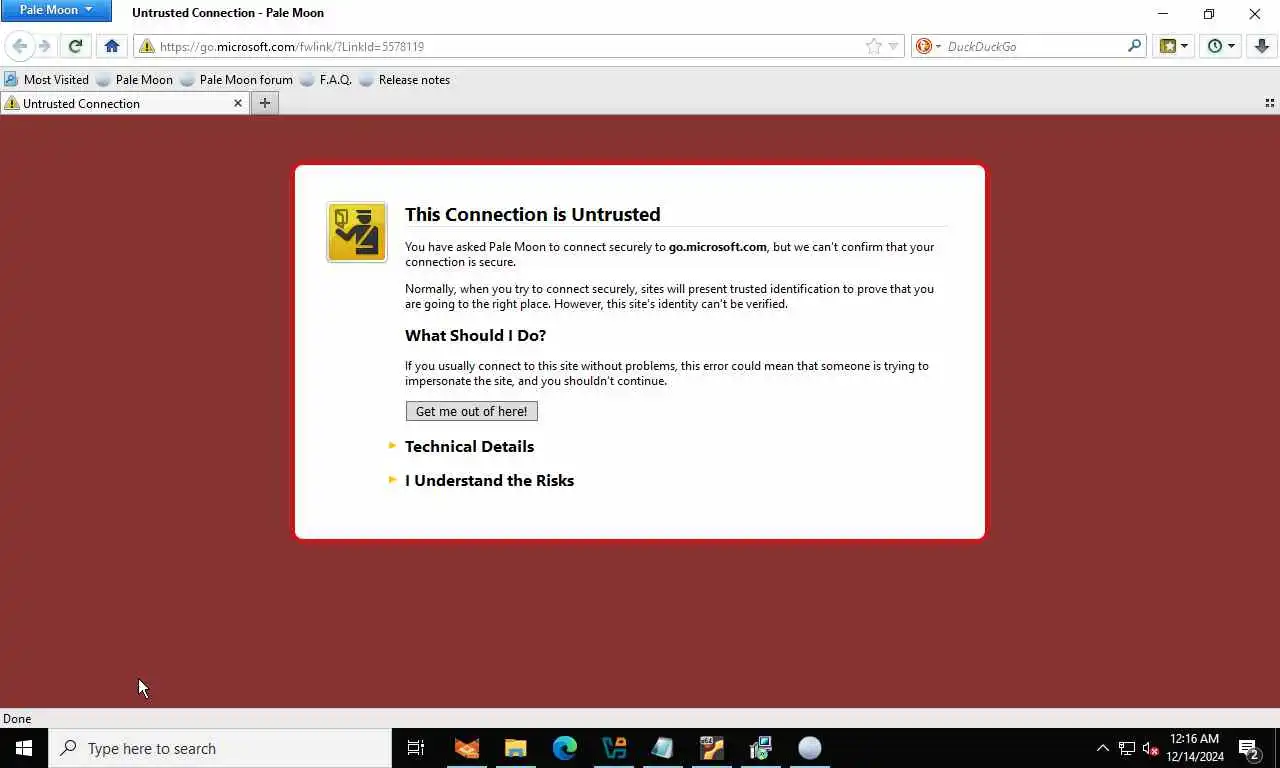The image size is (1280, 768).
Task: Go back one page
Action: point(20,46)
